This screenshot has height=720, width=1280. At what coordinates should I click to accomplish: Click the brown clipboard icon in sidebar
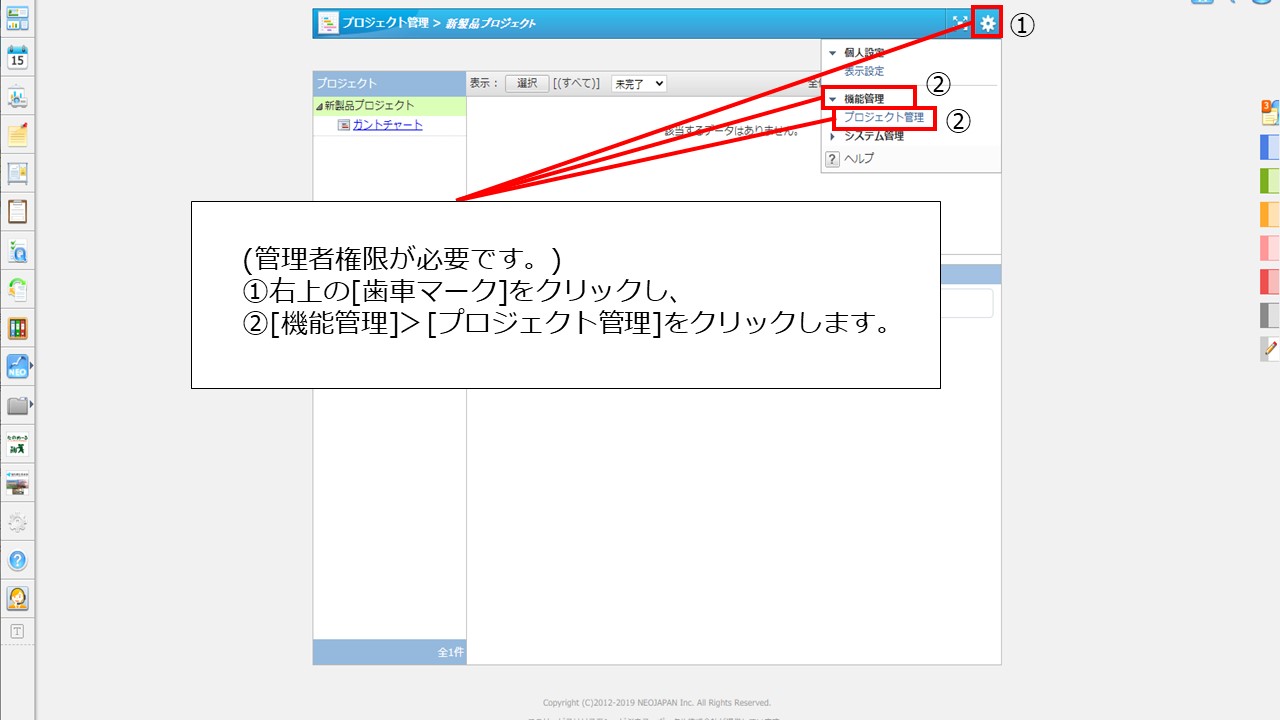[x=17, y=212]
